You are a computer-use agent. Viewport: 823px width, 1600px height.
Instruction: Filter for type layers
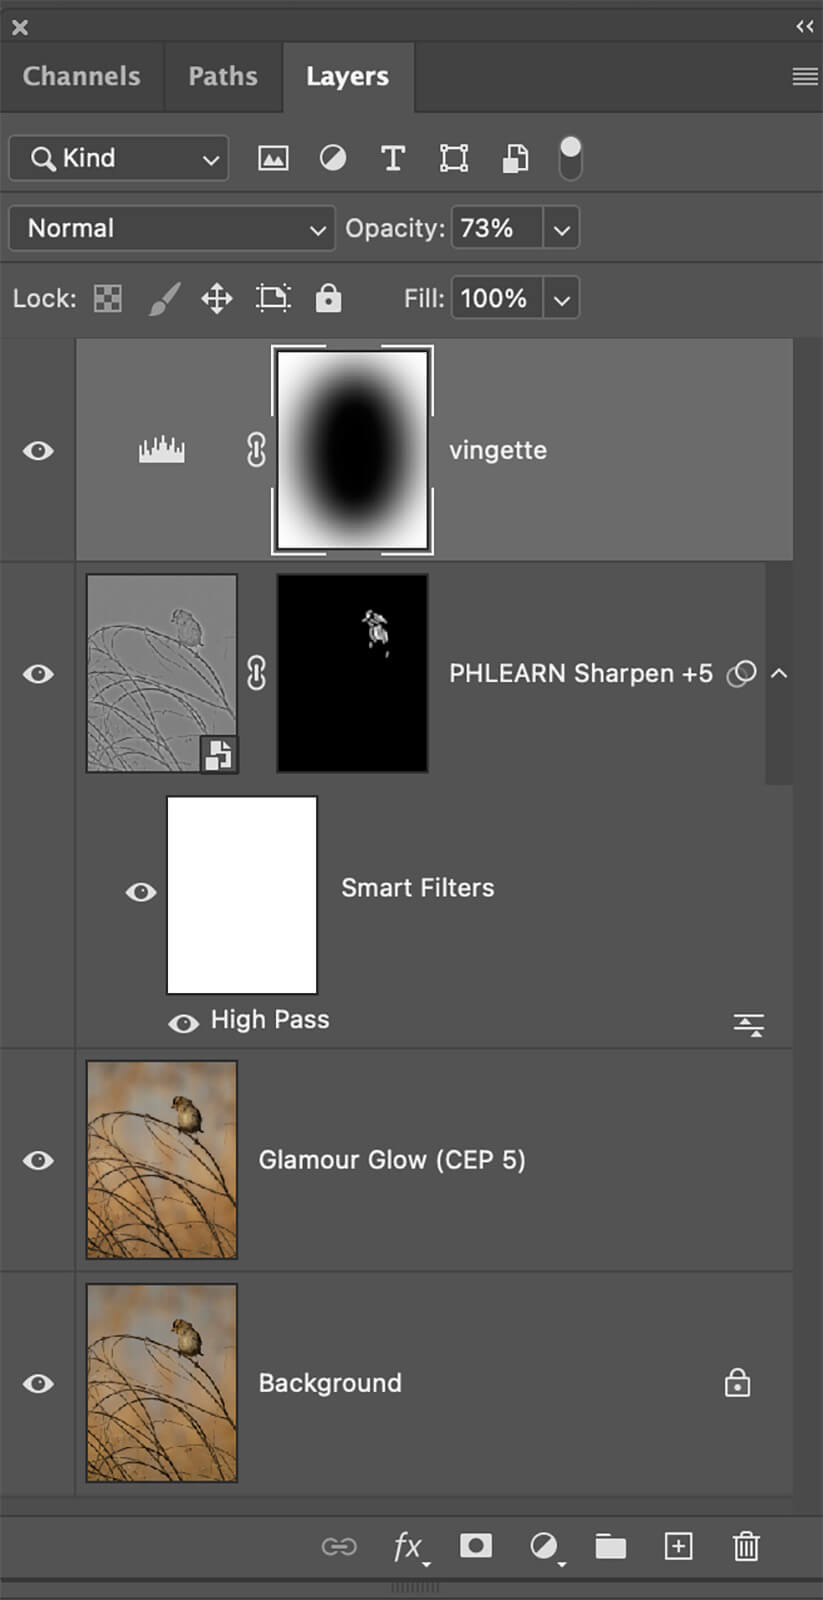pyautogui.click(x=393, y=158)
